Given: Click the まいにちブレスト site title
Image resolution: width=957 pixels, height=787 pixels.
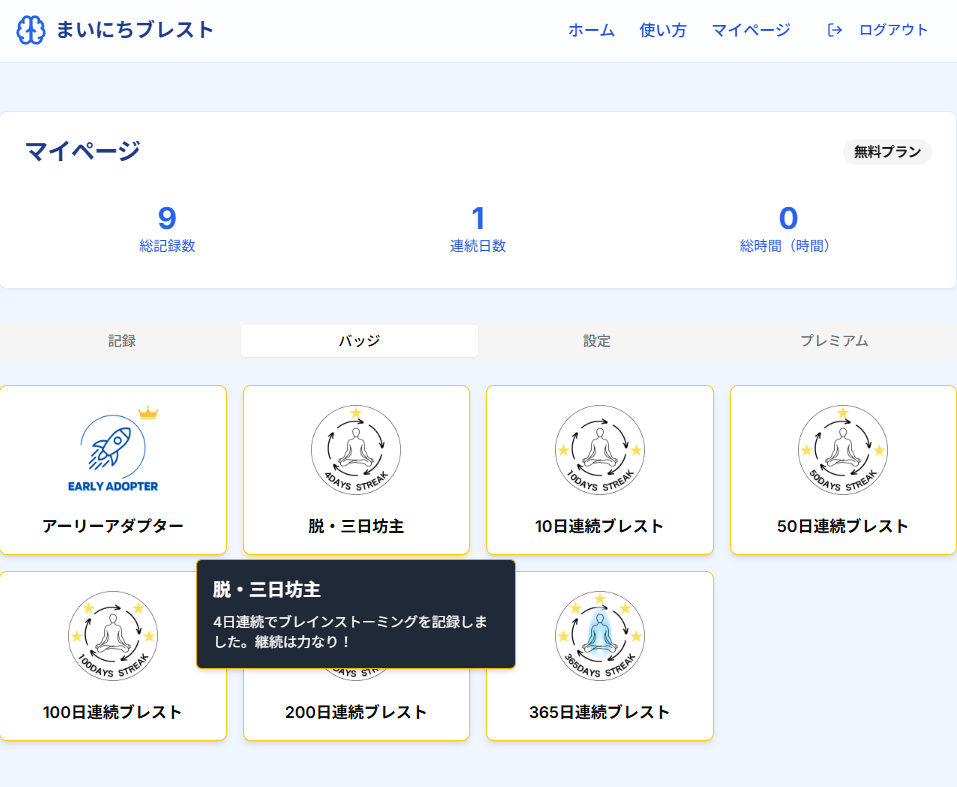Looking at the screenshot, I should [x=135, y=30].
